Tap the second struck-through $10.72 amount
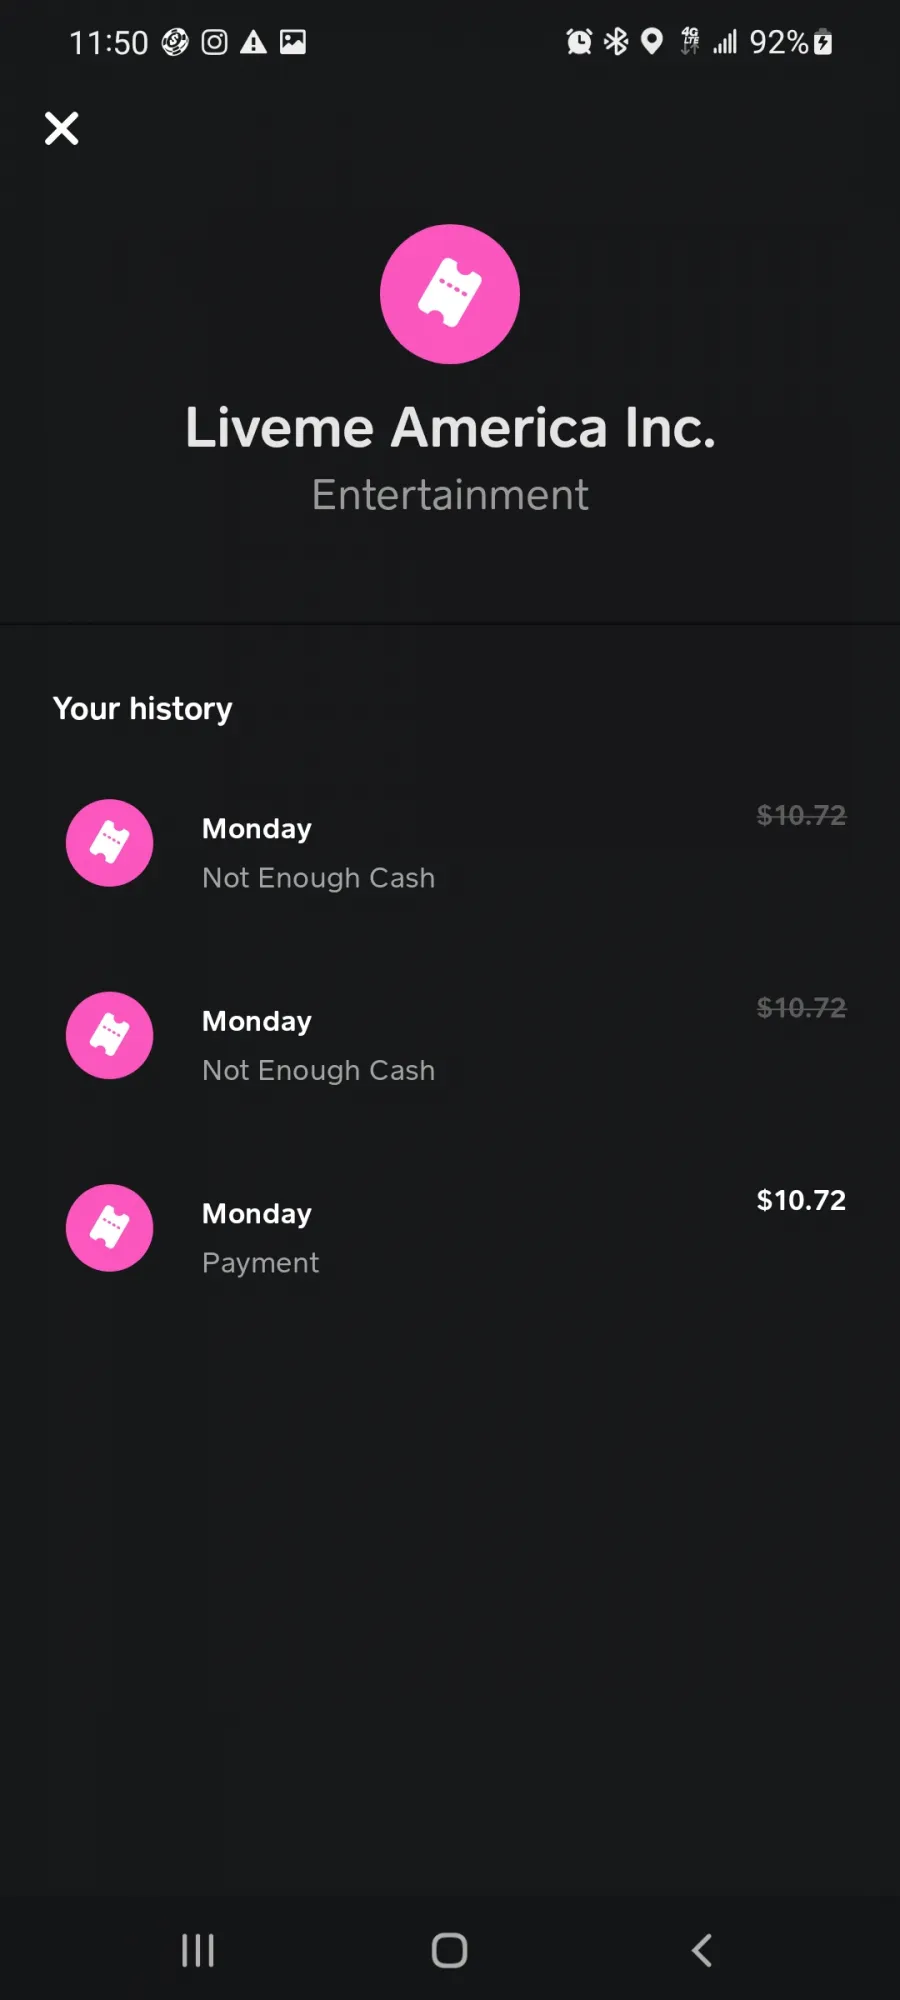 (x=801, y=1007)
